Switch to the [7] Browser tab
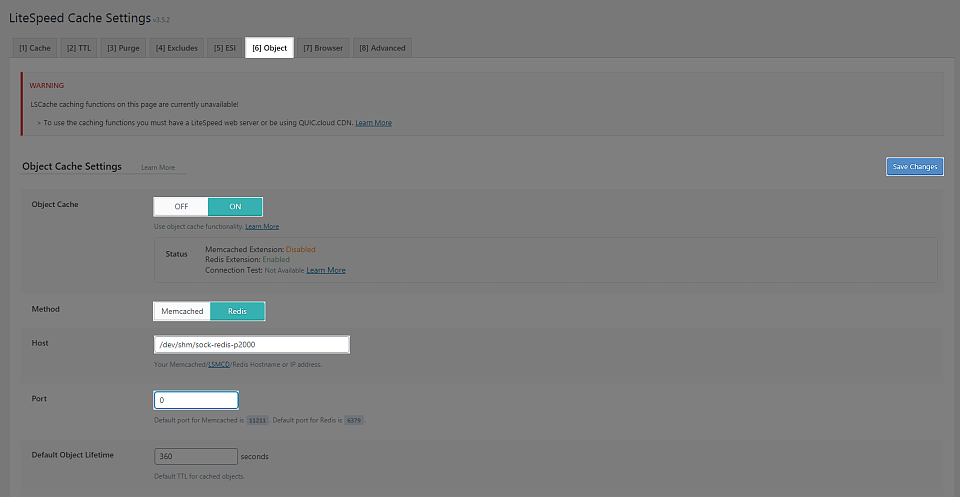This screenshot has height=497, width=960. [323, 48]
